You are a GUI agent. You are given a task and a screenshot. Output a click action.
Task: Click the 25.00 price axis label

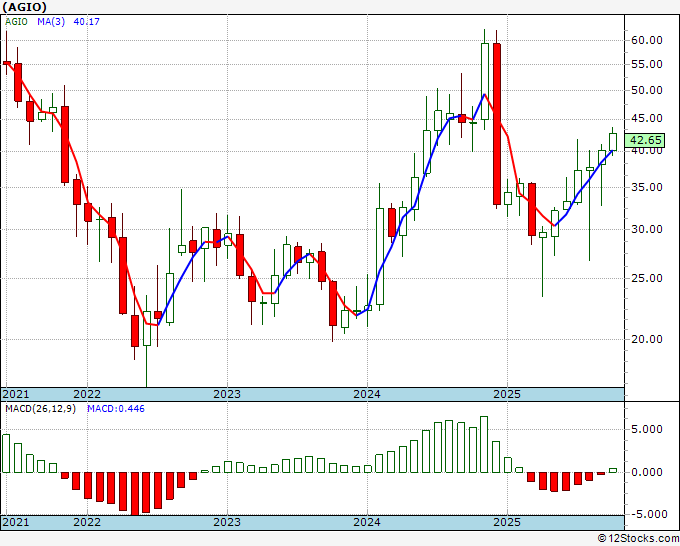[x=647, y=278]
